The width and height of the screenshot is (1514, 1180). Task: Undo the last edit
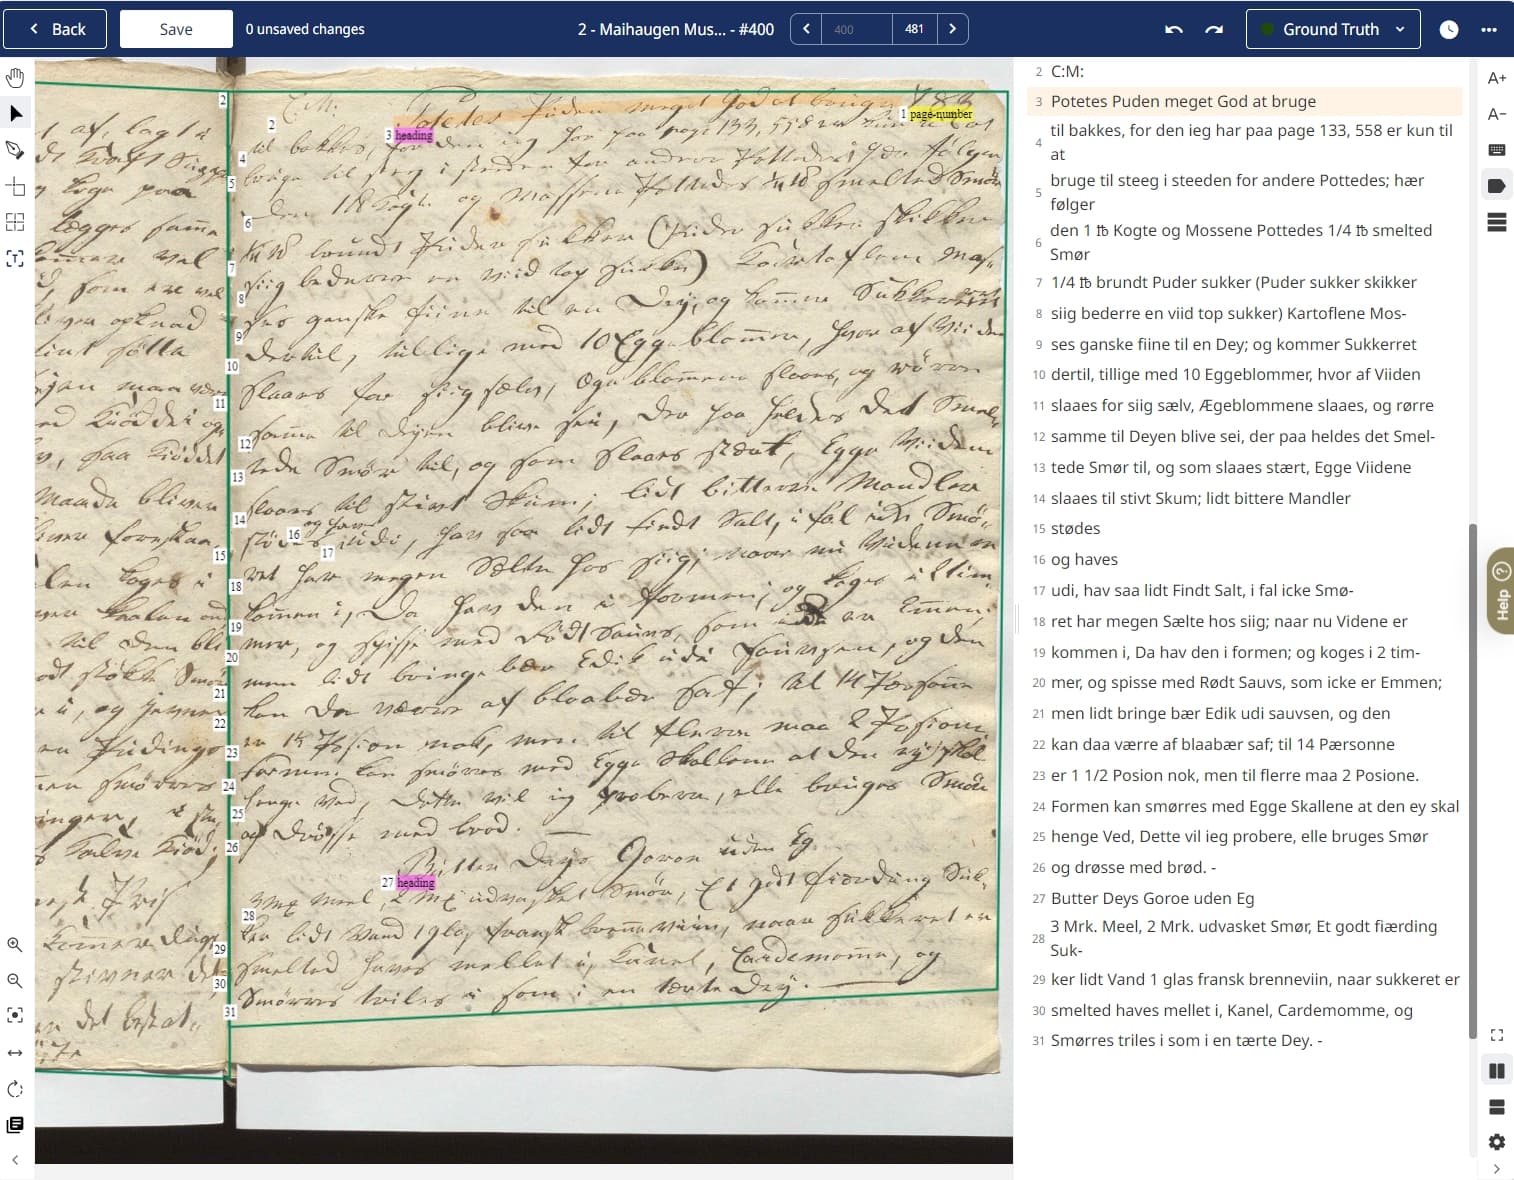(1173, 29)
